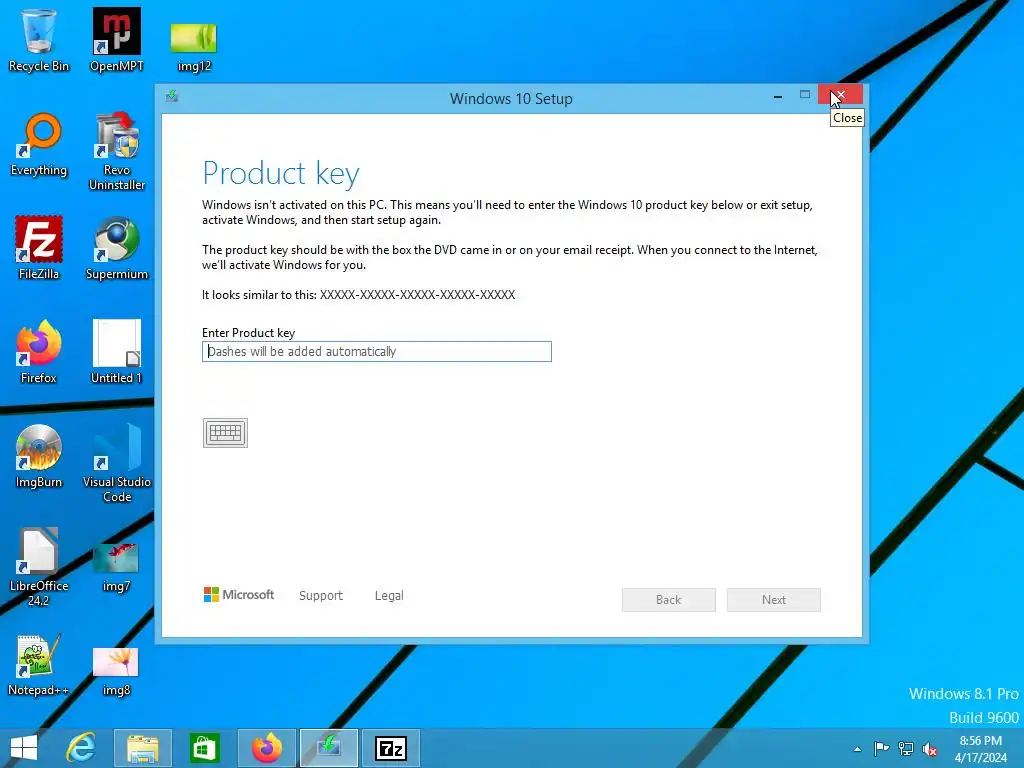Open 7-Zip from the taskbar

pos(391,748)
